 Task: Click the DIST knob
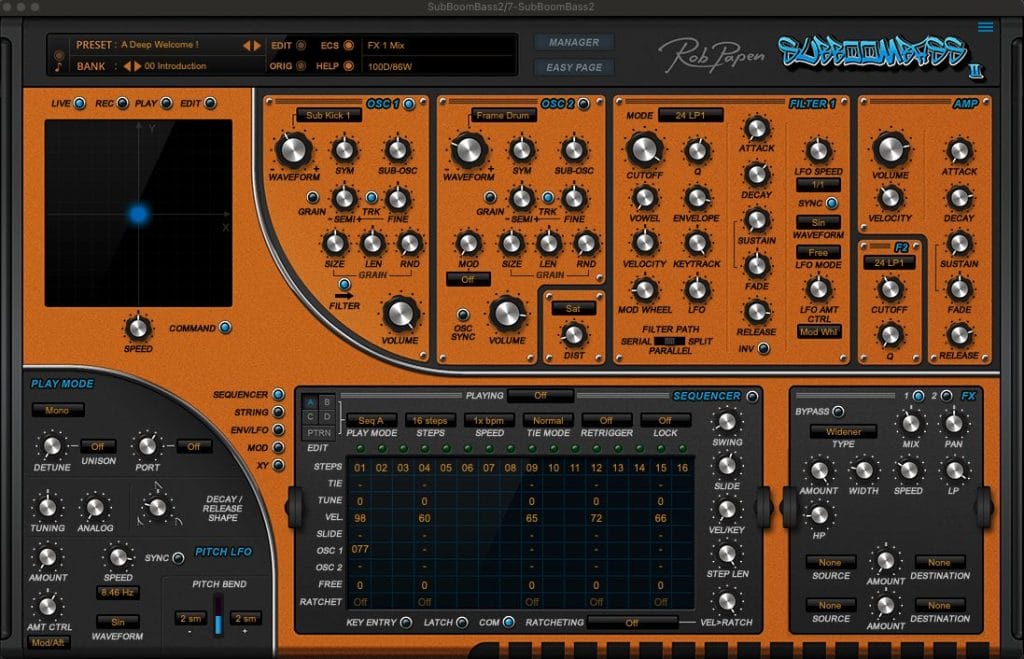[573, 335]
